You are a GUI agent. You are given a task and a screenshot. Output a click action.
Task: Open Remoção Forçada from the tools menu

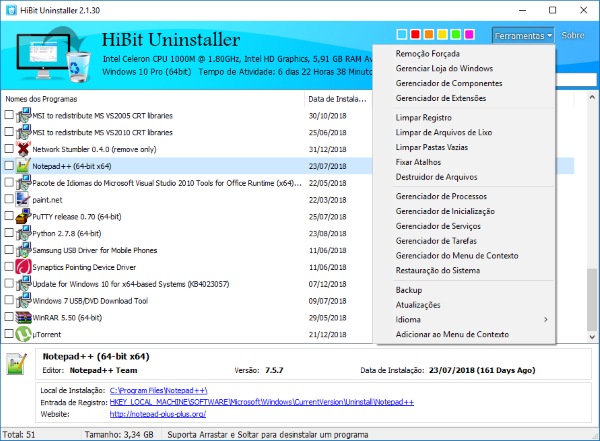(427, 54)
